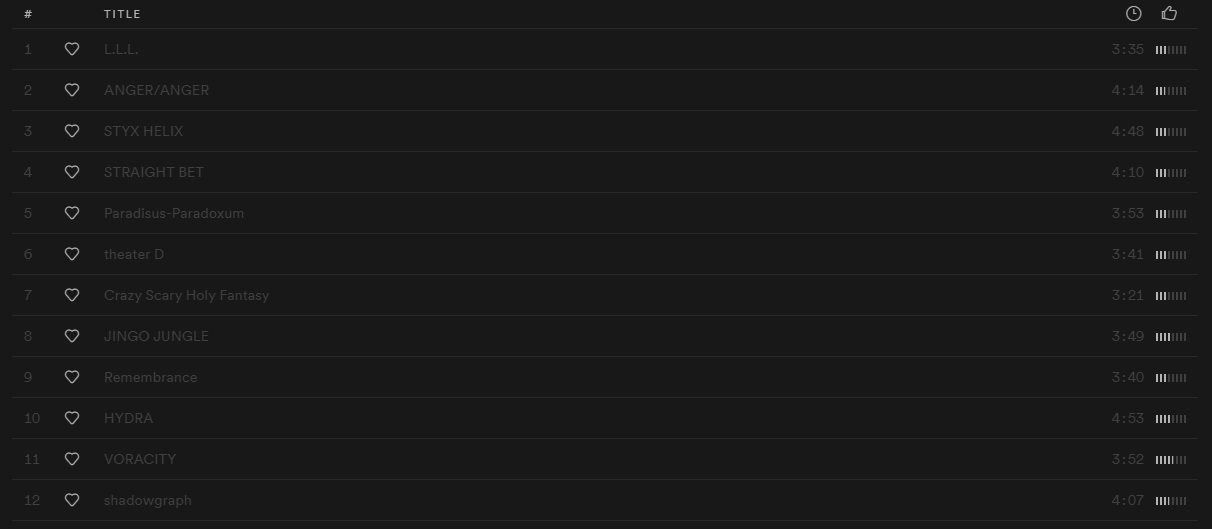The width and height of the screenshot is (1212, 529).
Task: Click the # column header
Action: pos(28,14)
